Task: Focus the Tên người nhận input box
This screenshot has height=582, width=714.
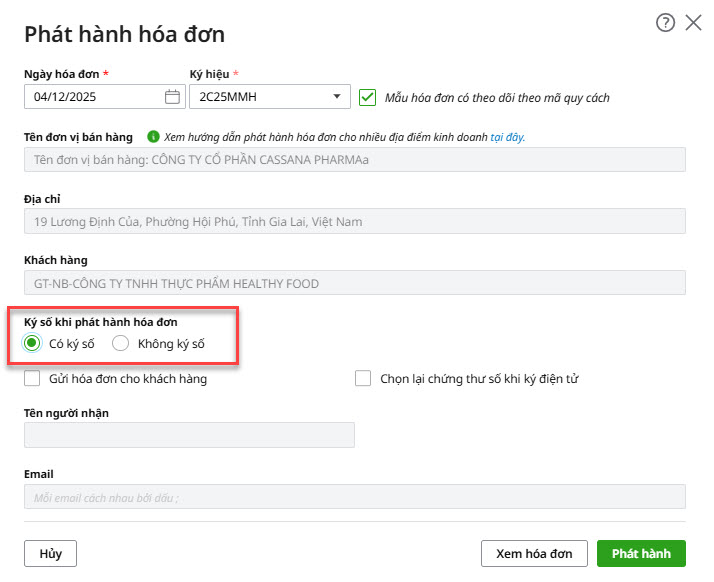Action: [189, 435]
